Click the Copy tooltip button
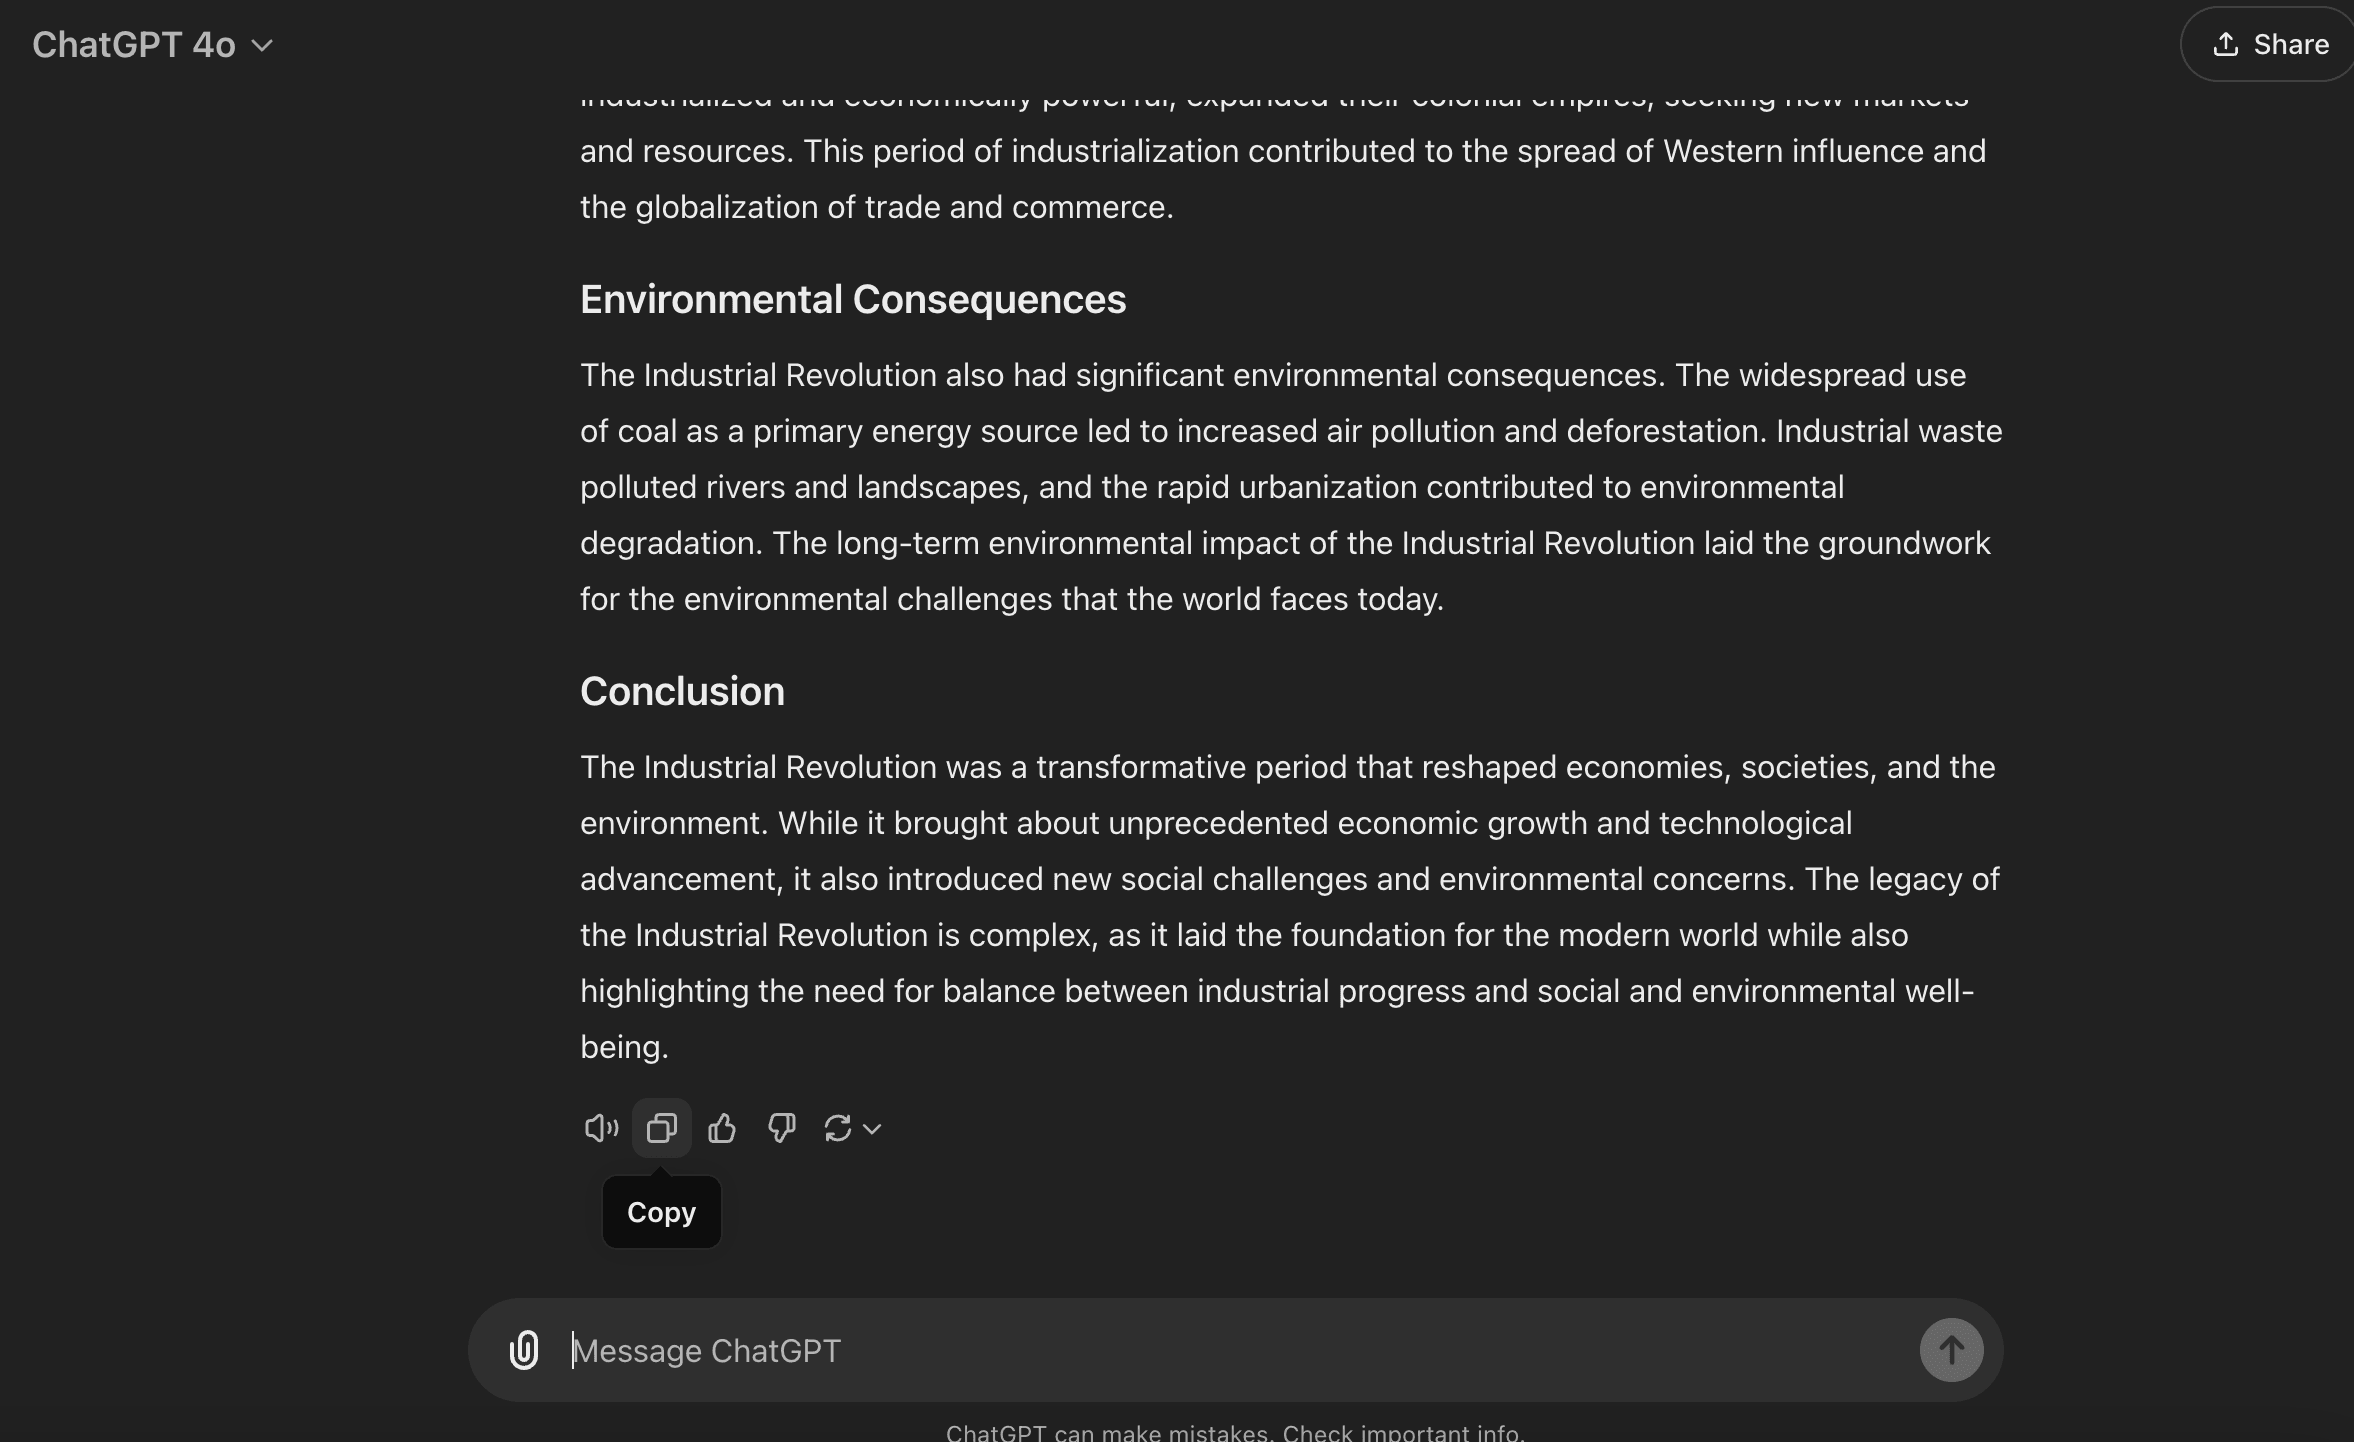This screenshot has height=1442, width=2354. click(661, 1212)
